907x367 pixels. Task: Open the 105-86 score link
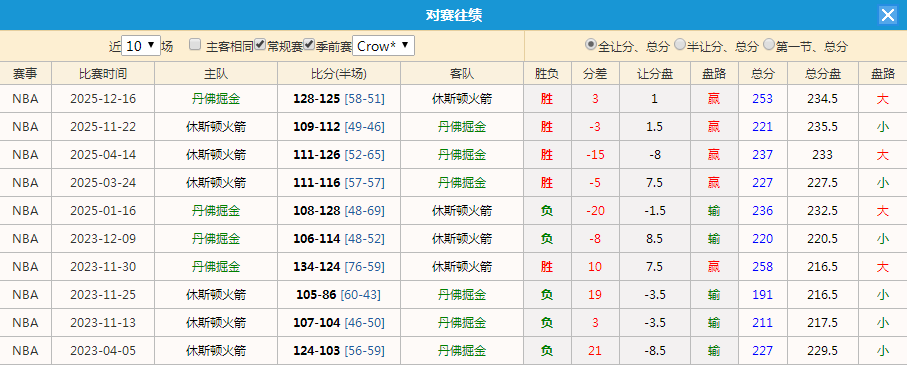click(316, 295)
